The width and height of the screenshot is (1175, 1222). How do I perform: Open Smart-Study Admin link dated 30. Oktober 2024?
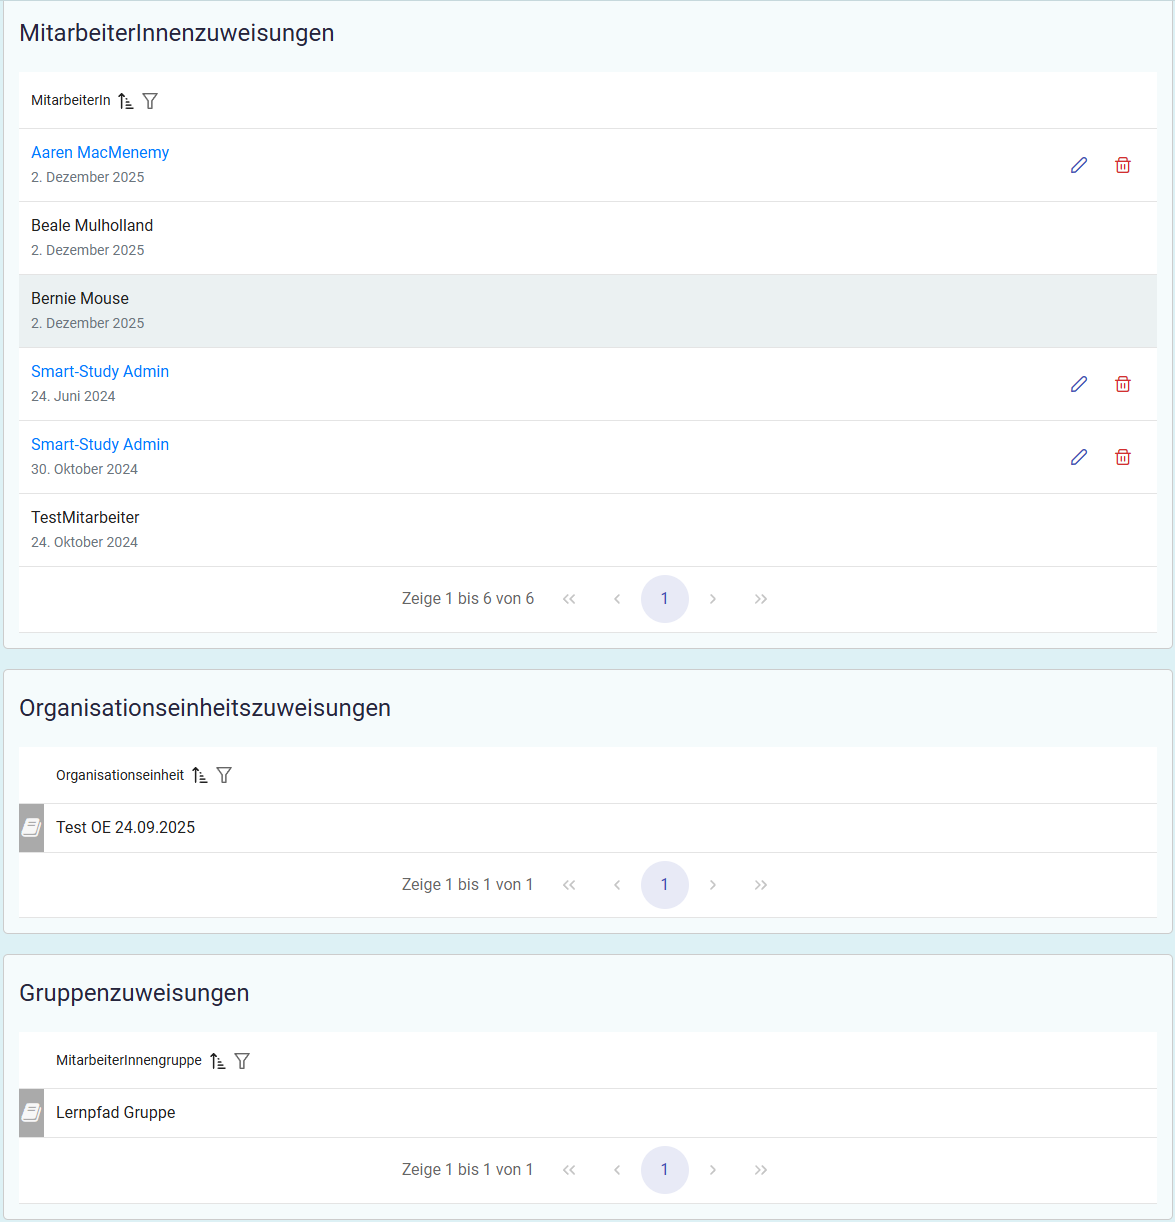100,445
